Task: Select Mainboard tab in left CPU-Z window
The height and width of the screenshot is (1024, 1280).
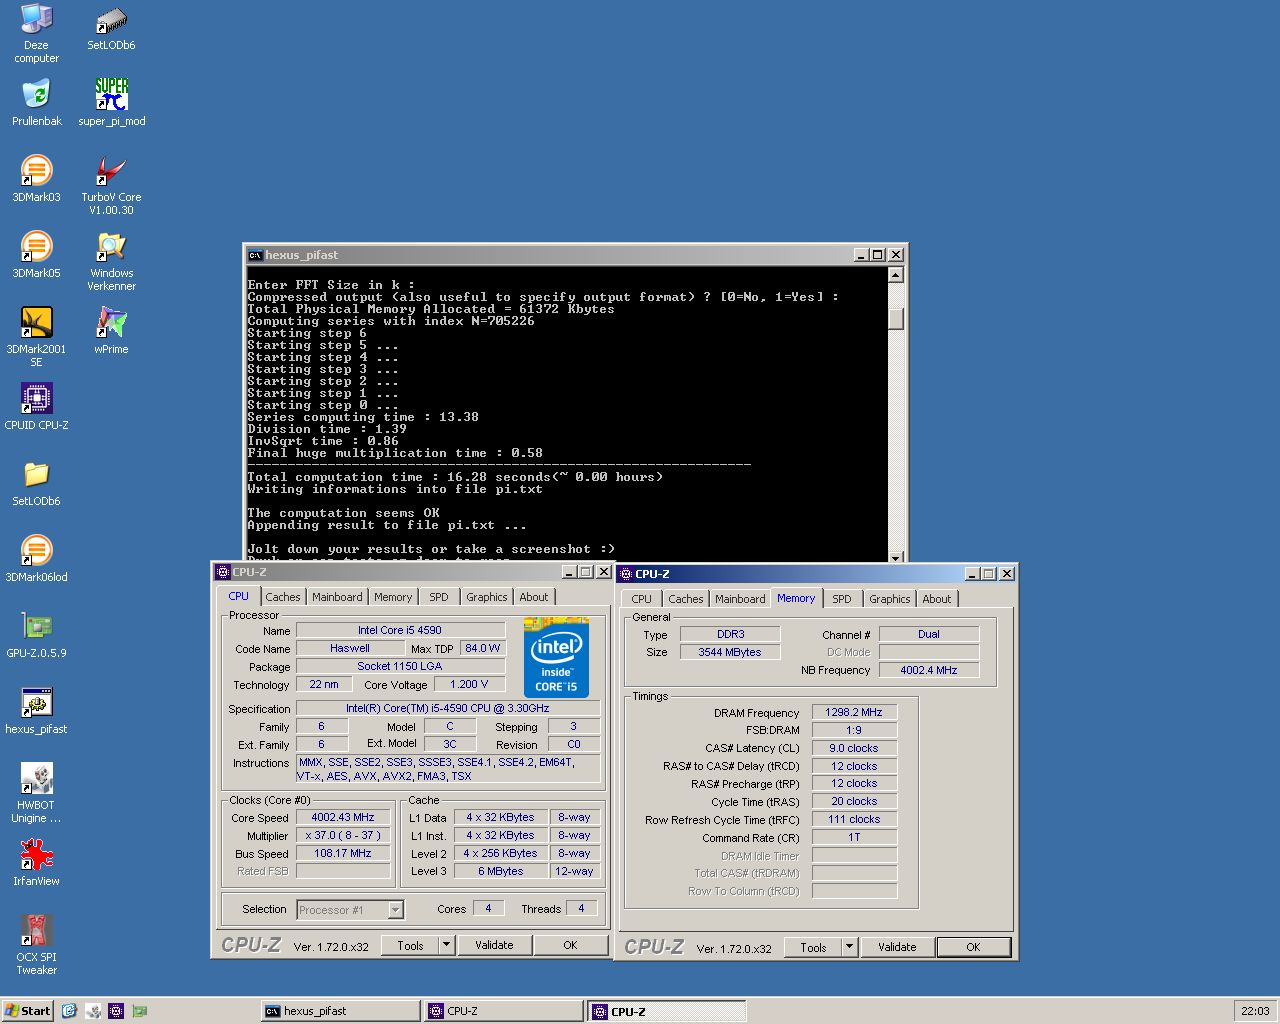Action: pos(337,597)
